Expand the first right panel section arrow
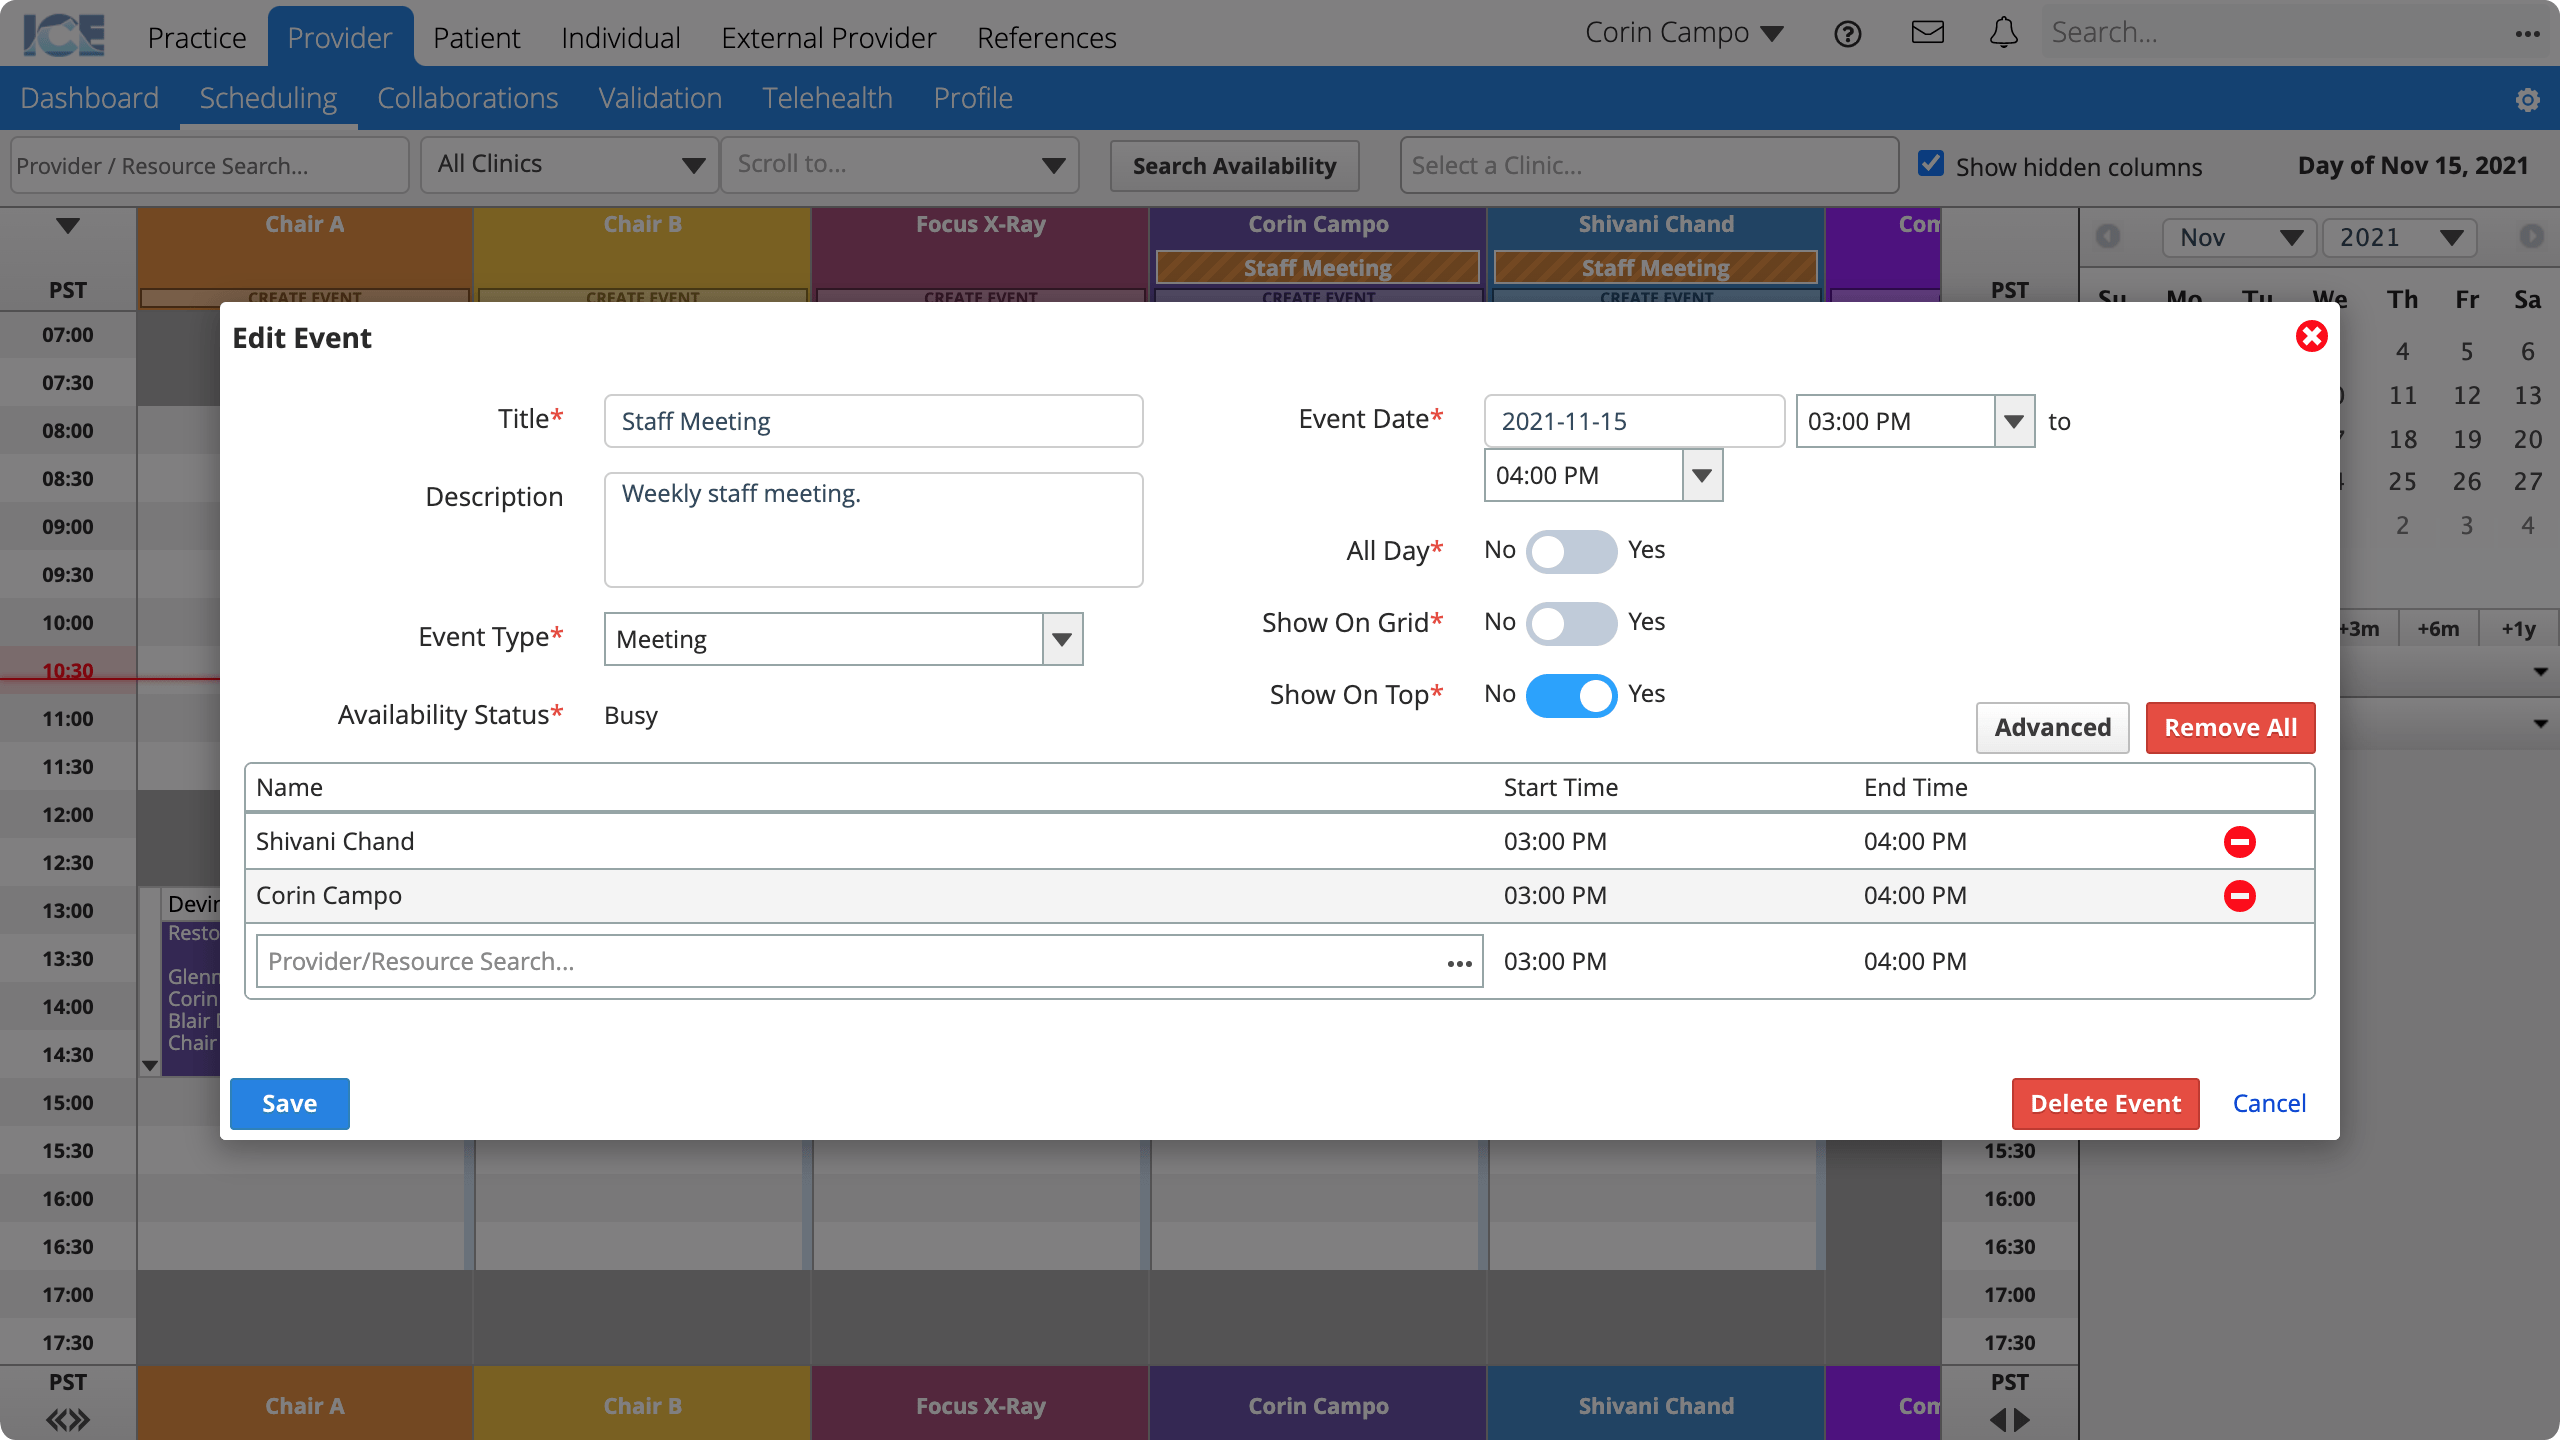The height and width of the screenshot is (1440, 2560). click(2540, 672)
